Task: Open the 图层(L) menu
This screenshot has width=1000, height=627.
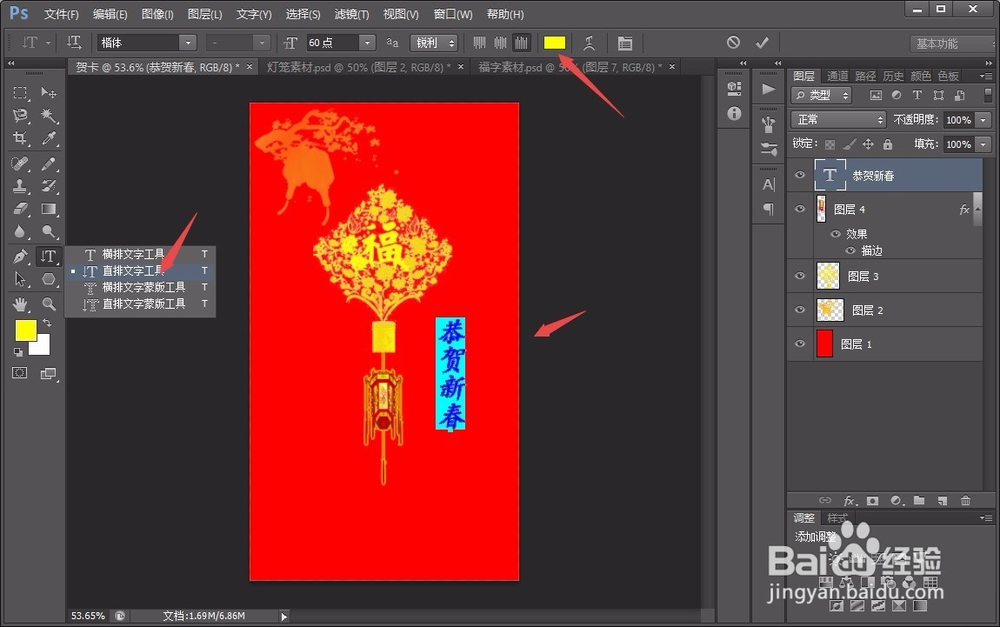Action: pos(205,14)
